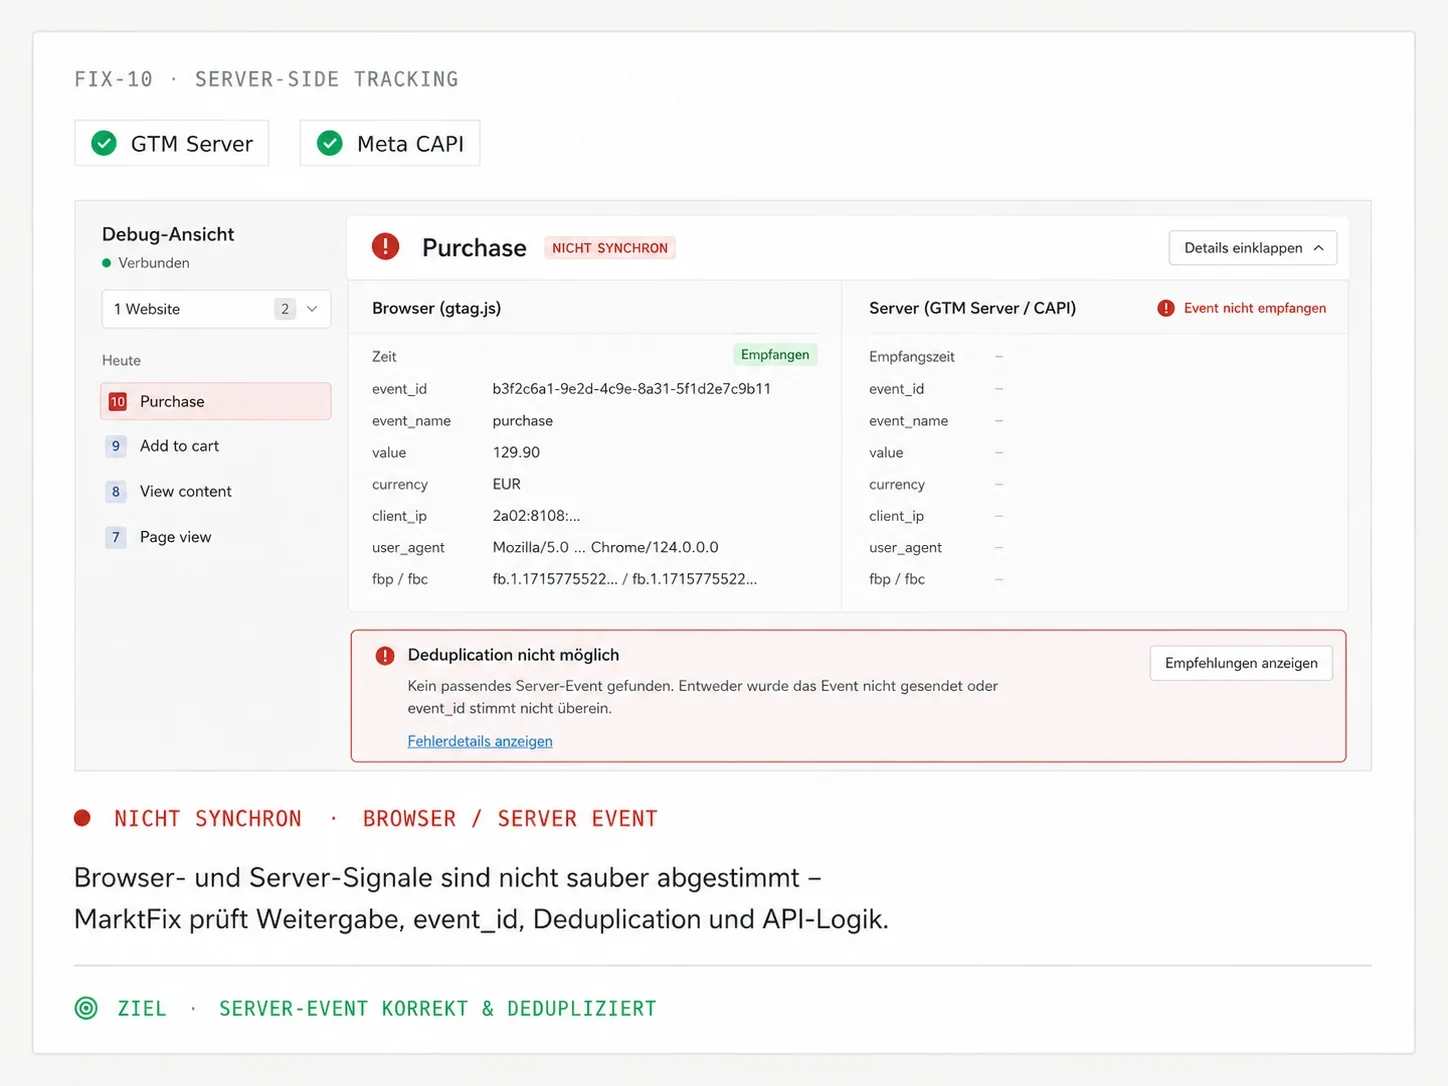Viewport: 1448px width, 1086px height.
Task: Click the fbp / fbc value fb.1.1715775522...
Action: click(x=625, y=579)
